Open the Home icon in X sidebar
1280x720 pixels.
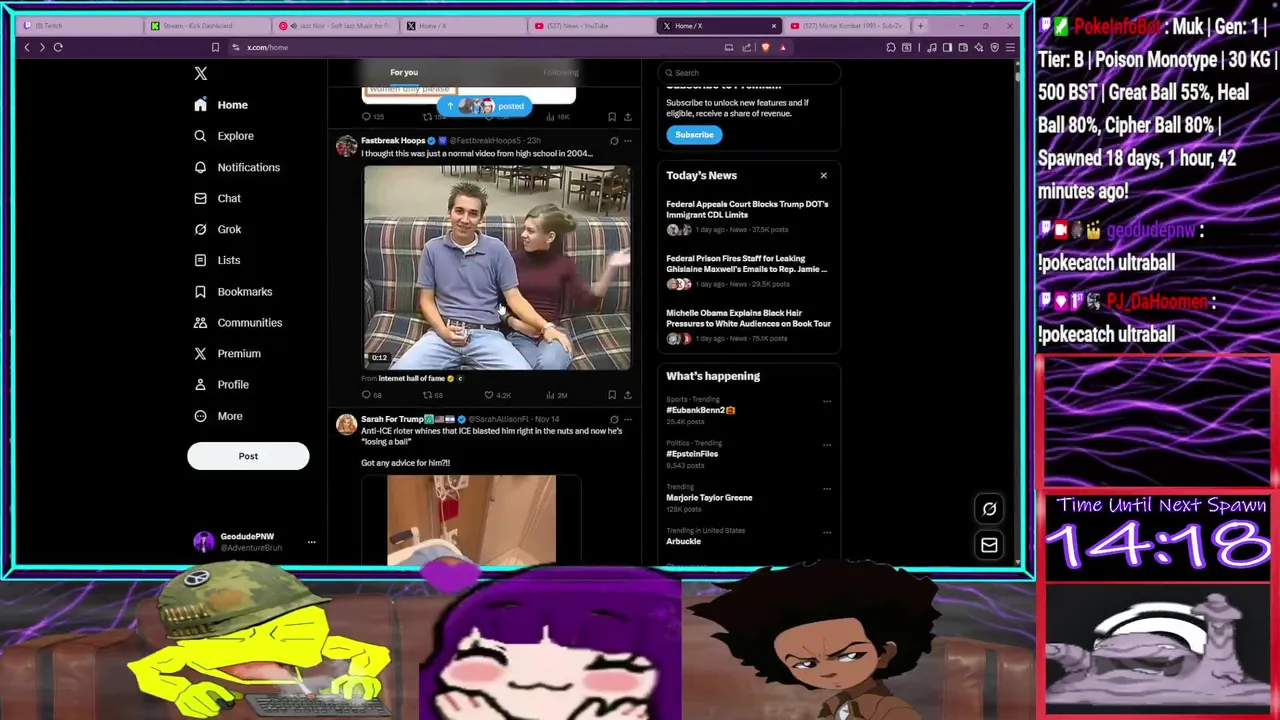click(x=200, y=105)
